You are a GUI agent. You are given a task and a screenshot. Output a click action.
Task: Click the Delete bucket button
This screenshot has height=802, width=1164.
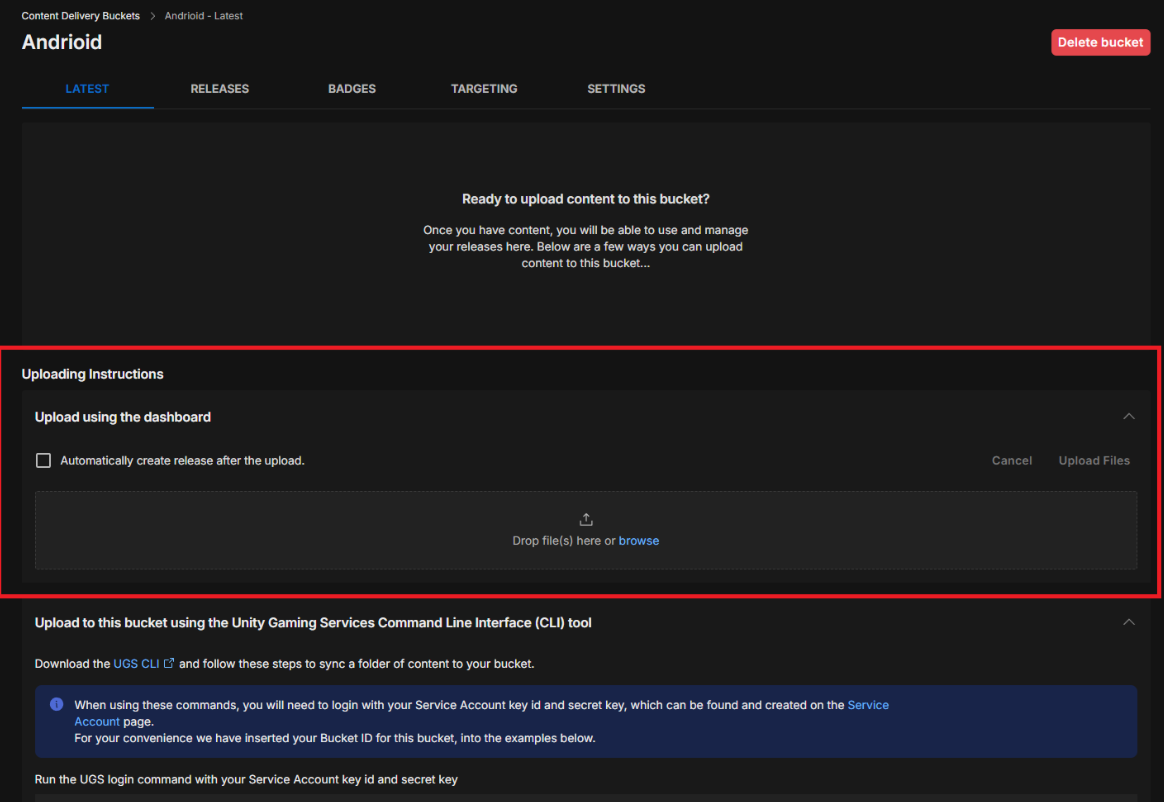[x=1100, y=42]
